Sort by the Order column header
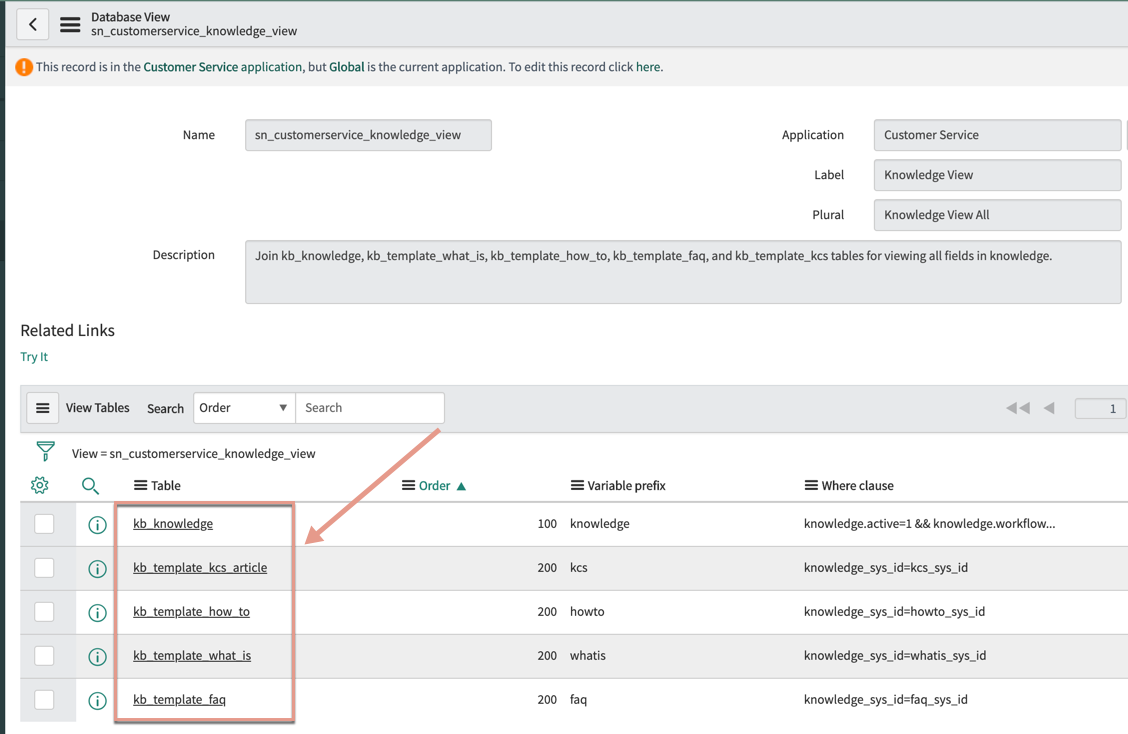This screenshot has height=734, width=1128. pos(435,486)
